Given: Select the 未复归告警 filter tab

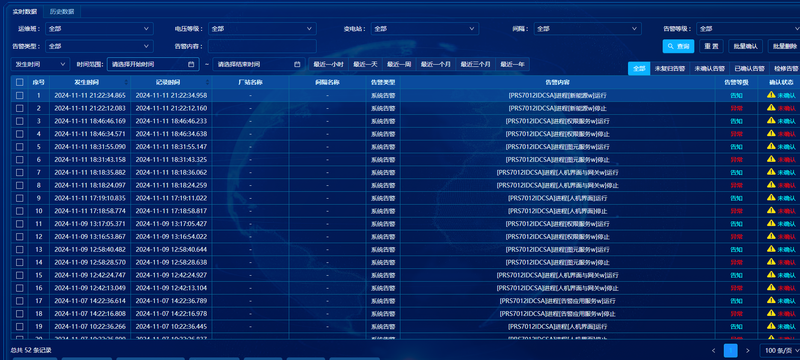Looking at the screenshot, I should (x=670, y=68).
